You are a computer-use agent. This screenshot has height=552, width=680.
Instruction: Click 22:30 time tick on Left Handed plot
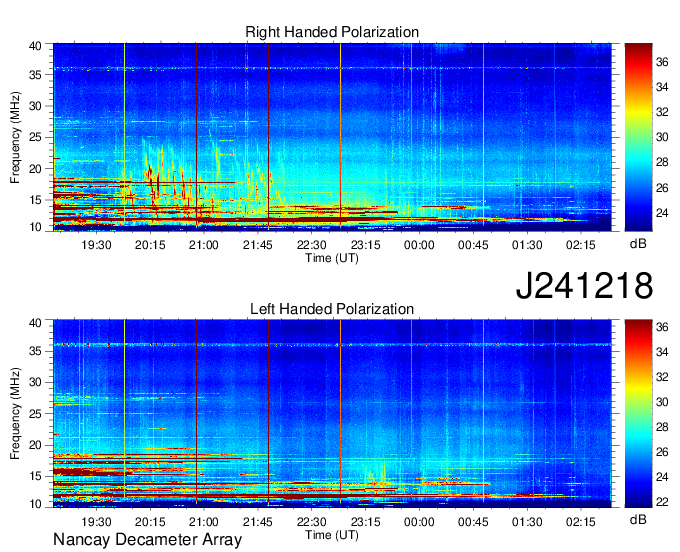pos(311,522)
